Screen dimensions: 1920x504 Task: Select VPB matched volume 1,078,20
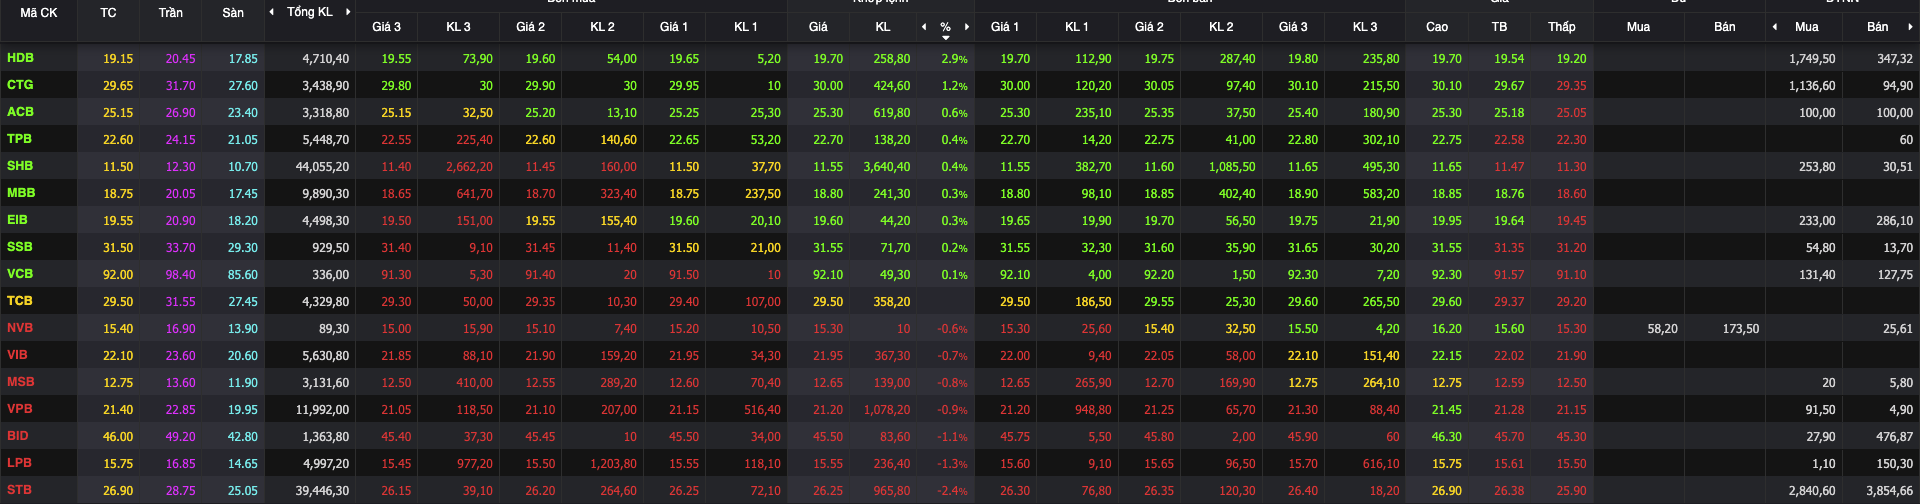887,410
